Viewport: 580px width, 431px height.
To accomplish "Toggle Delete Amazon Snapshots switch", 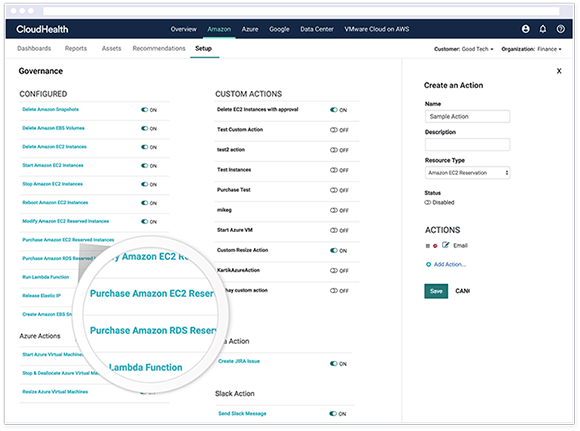I will [x=144, y=110].
